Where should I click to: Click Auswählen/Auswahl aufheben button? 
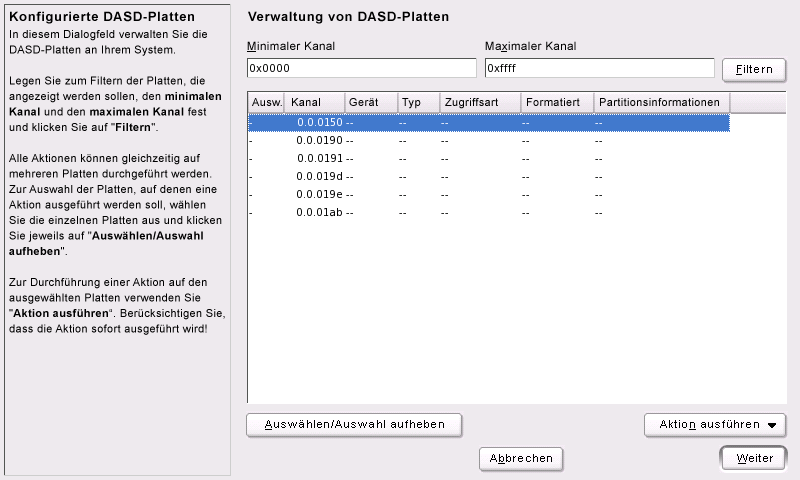pos(354,424)
